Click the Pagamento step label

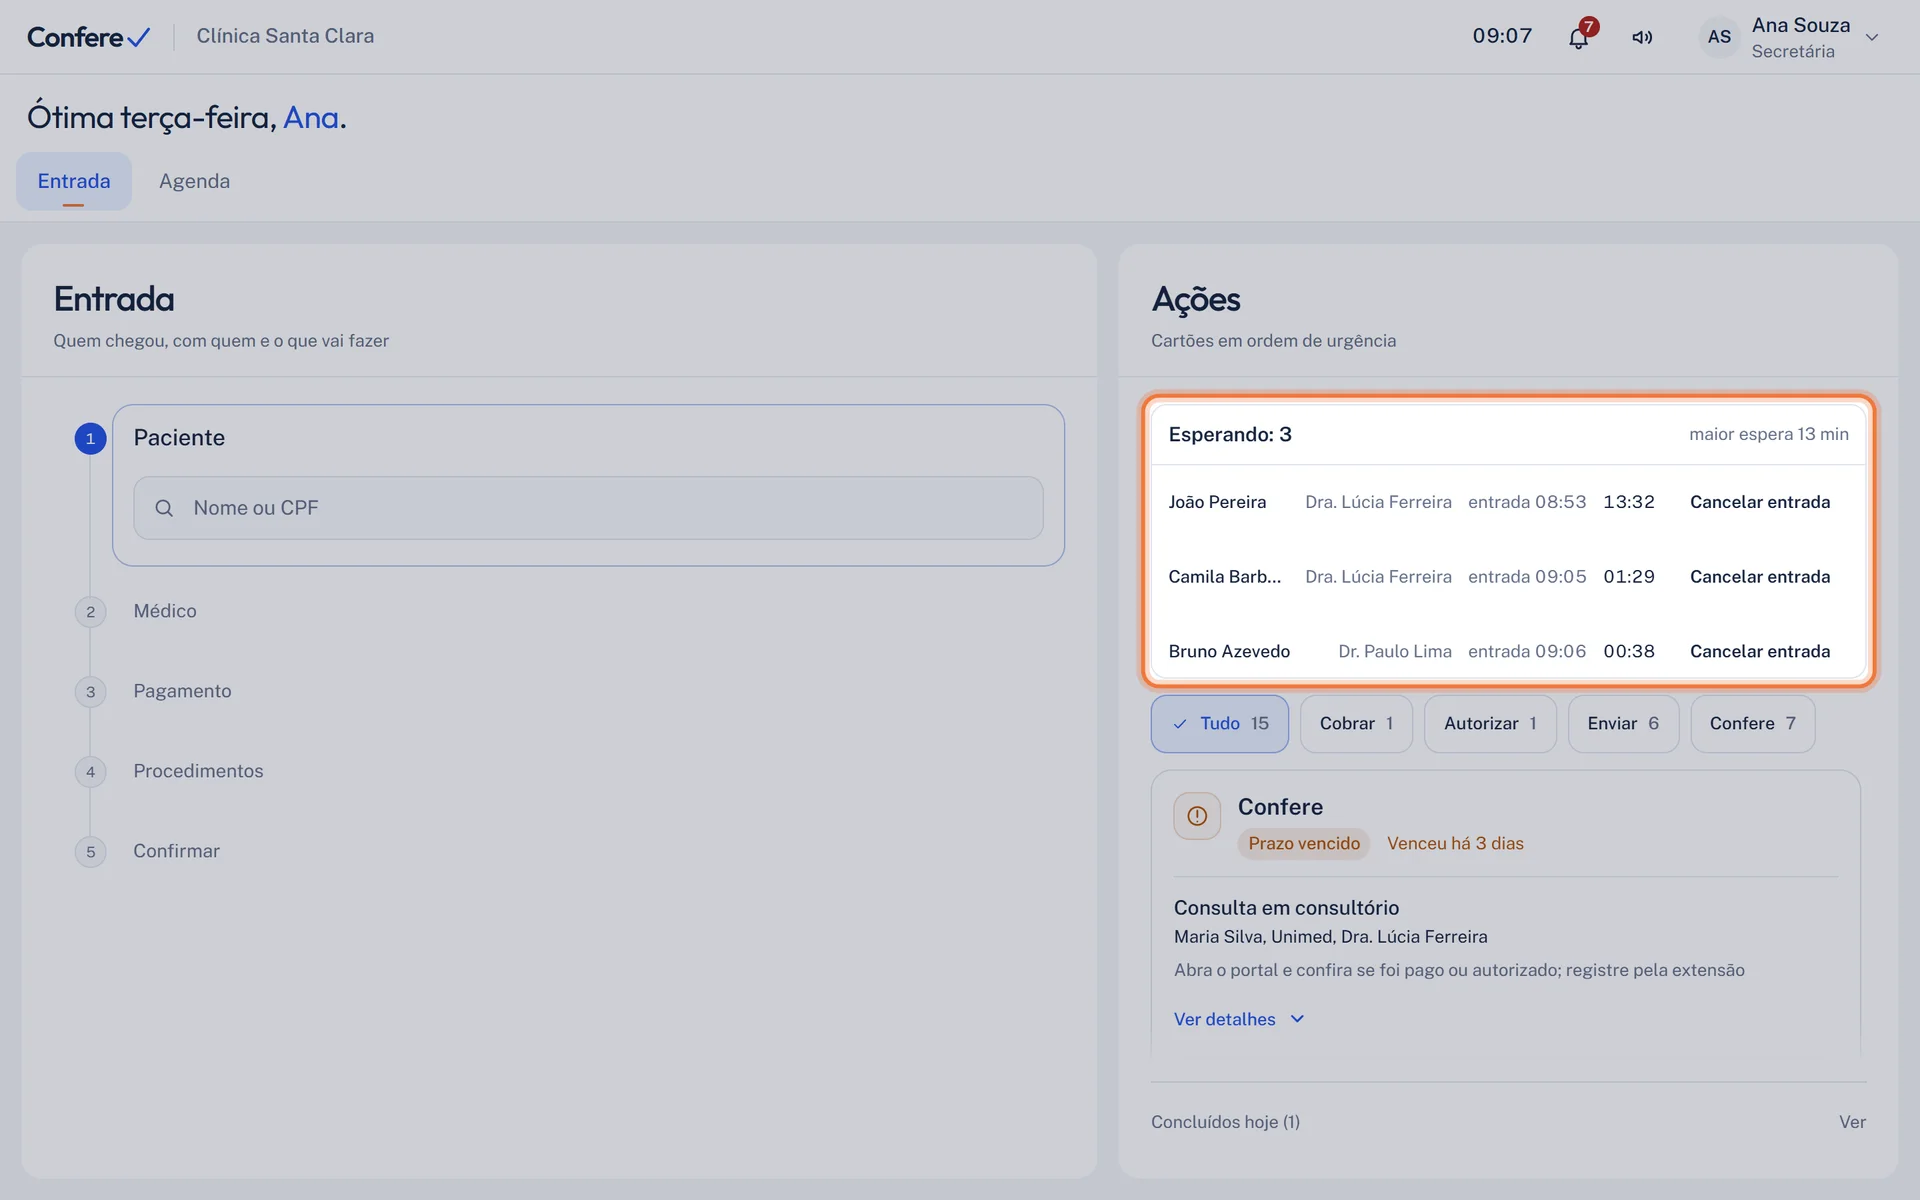pos(182,691)
